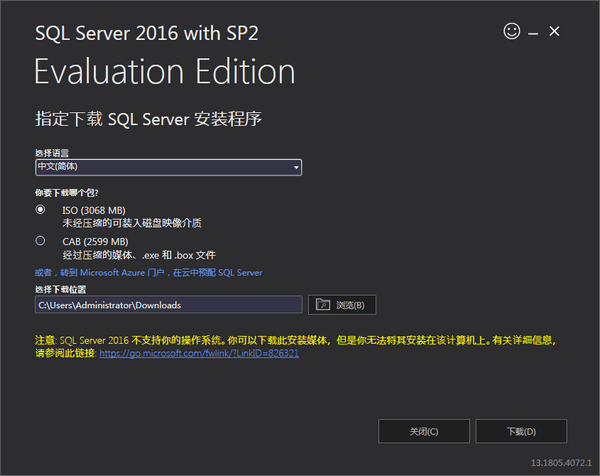Click the download location path field
Viewport: 600px width, 476px height.
click(169, 305)
